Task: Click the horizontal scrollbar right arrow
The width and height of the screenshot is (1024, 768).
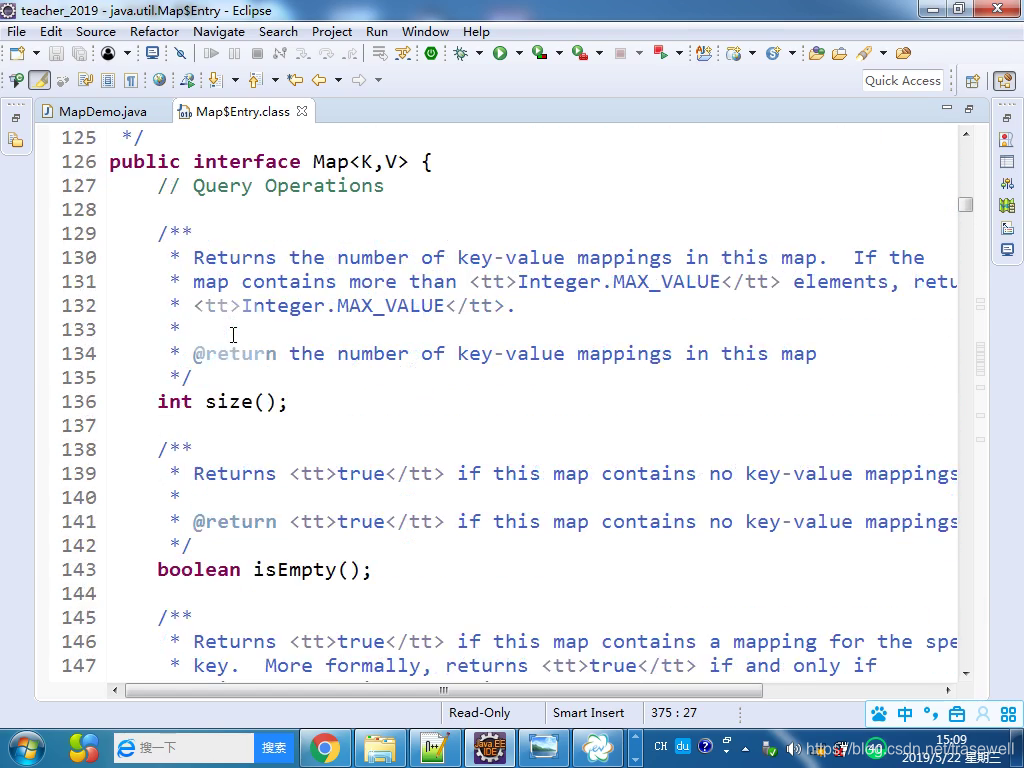Action: [948, 690]
